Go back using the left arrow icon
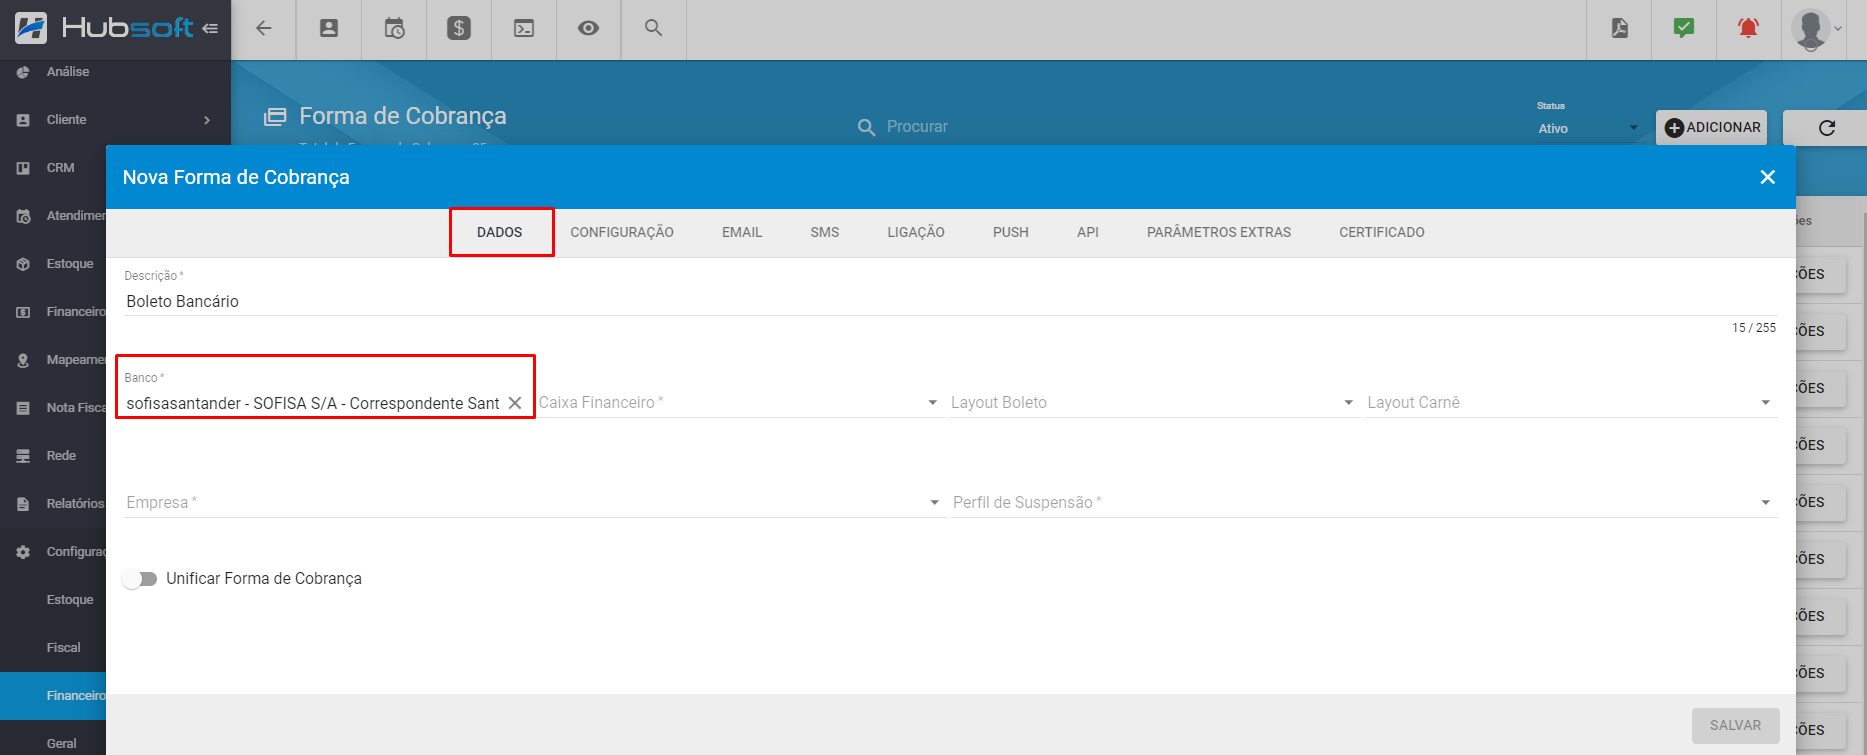 point(264,28)
